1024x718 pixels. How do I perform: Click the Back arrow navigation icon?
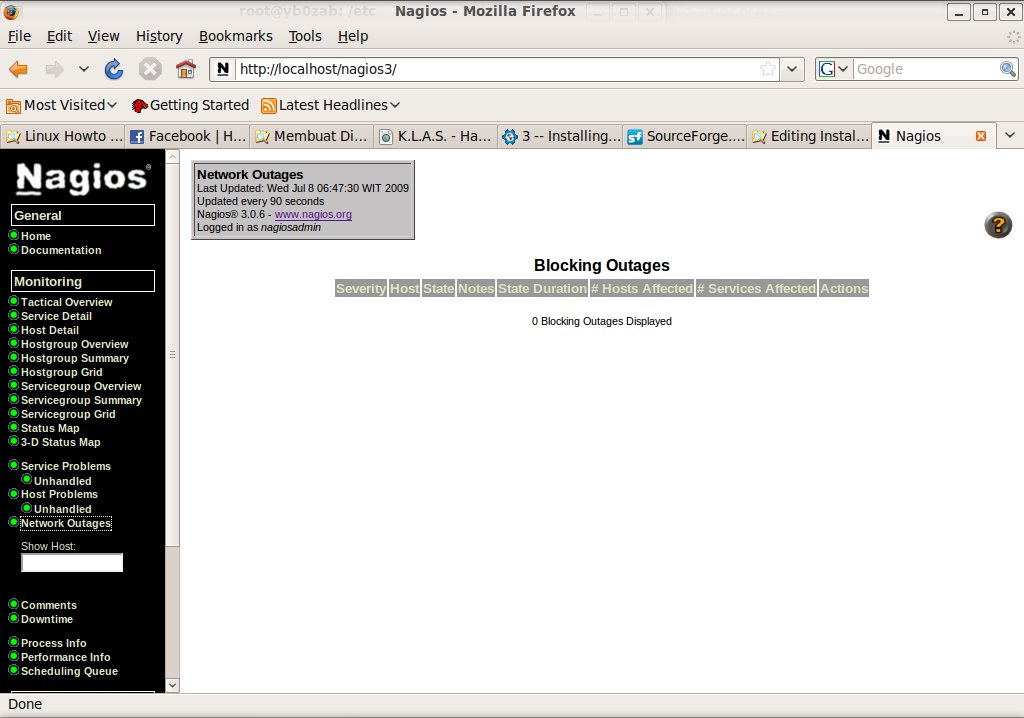pos(18,69)
